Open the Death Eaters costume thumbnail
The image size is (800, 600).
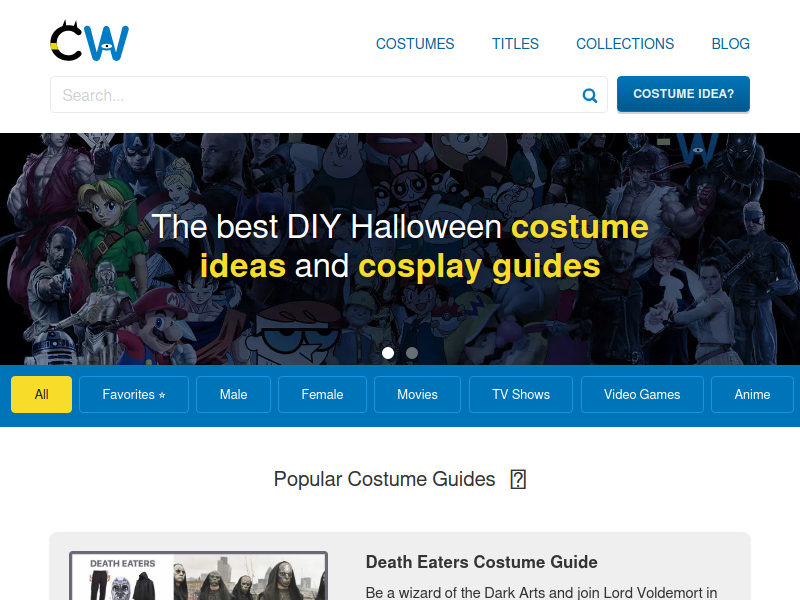tap(198, 576)
